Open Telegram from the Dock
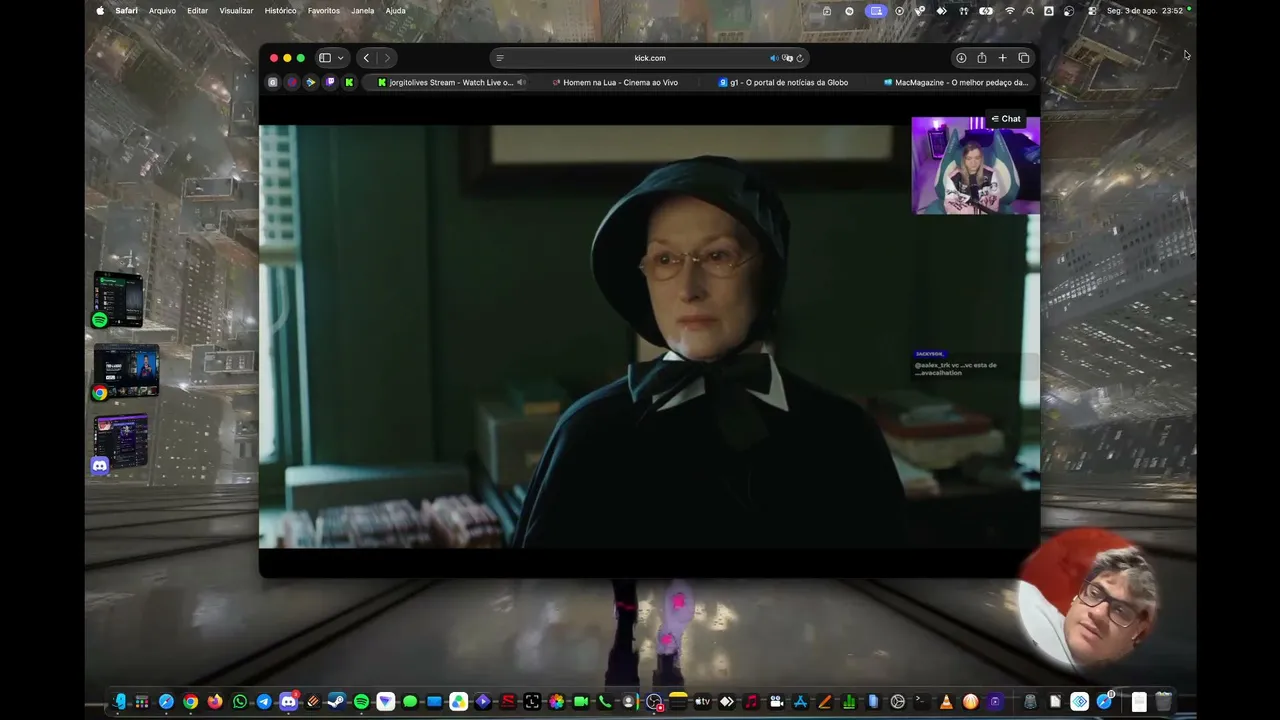The height and width of the screenshot is (720, 1280). (264, 702)
